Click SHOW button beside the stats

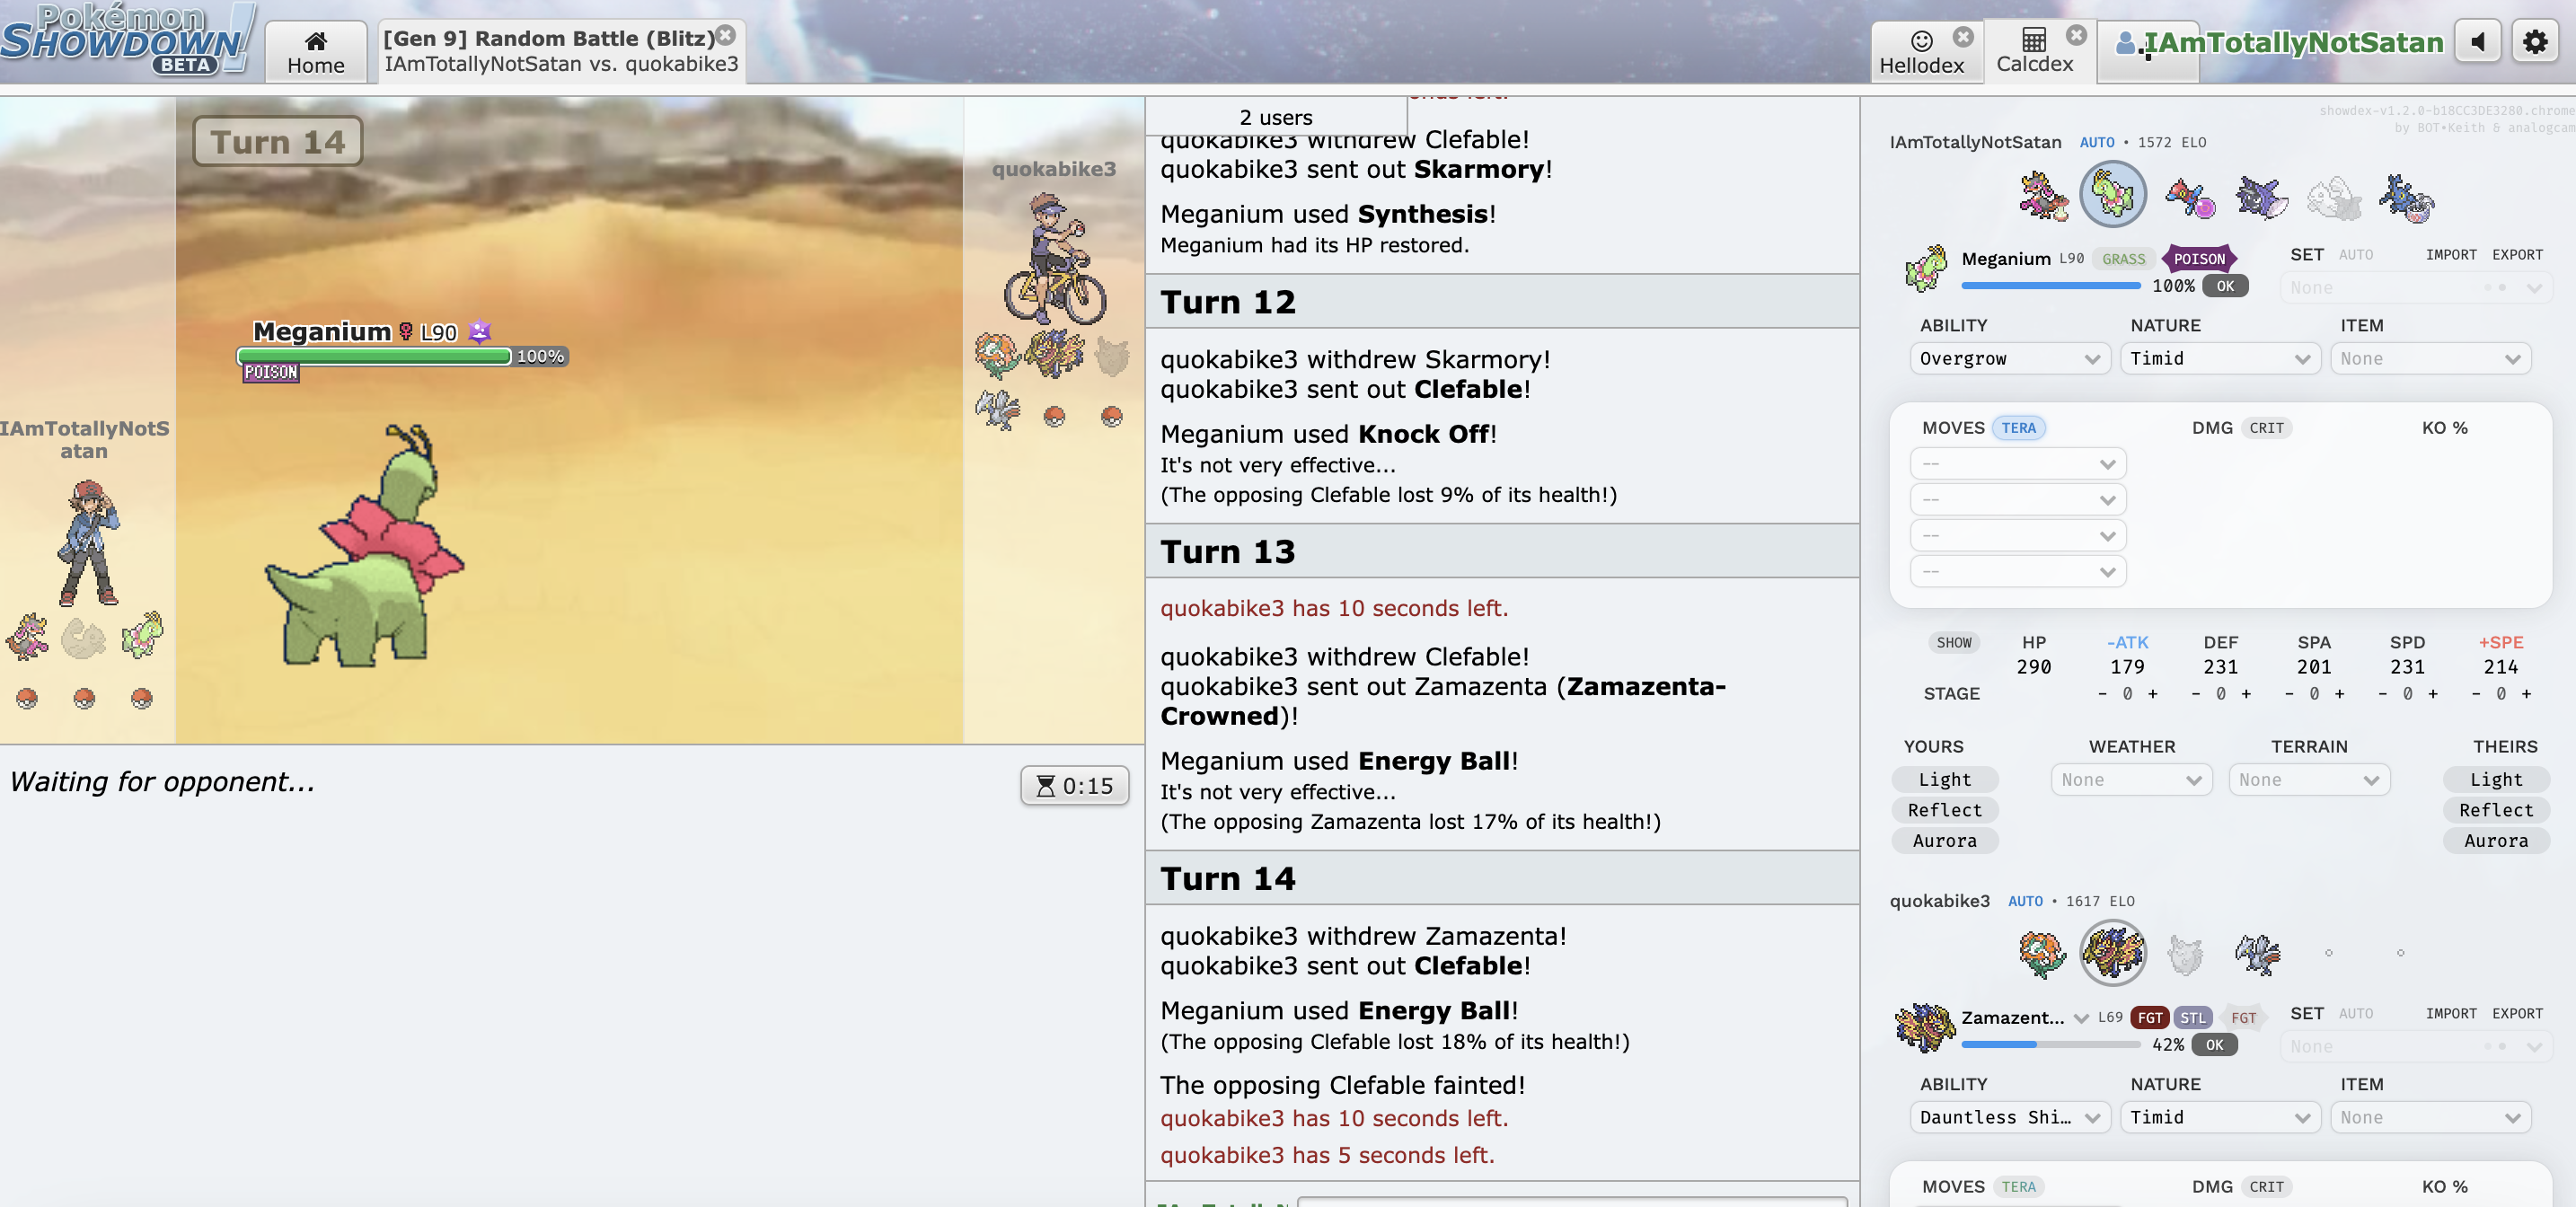click(x=1953, y=643)
